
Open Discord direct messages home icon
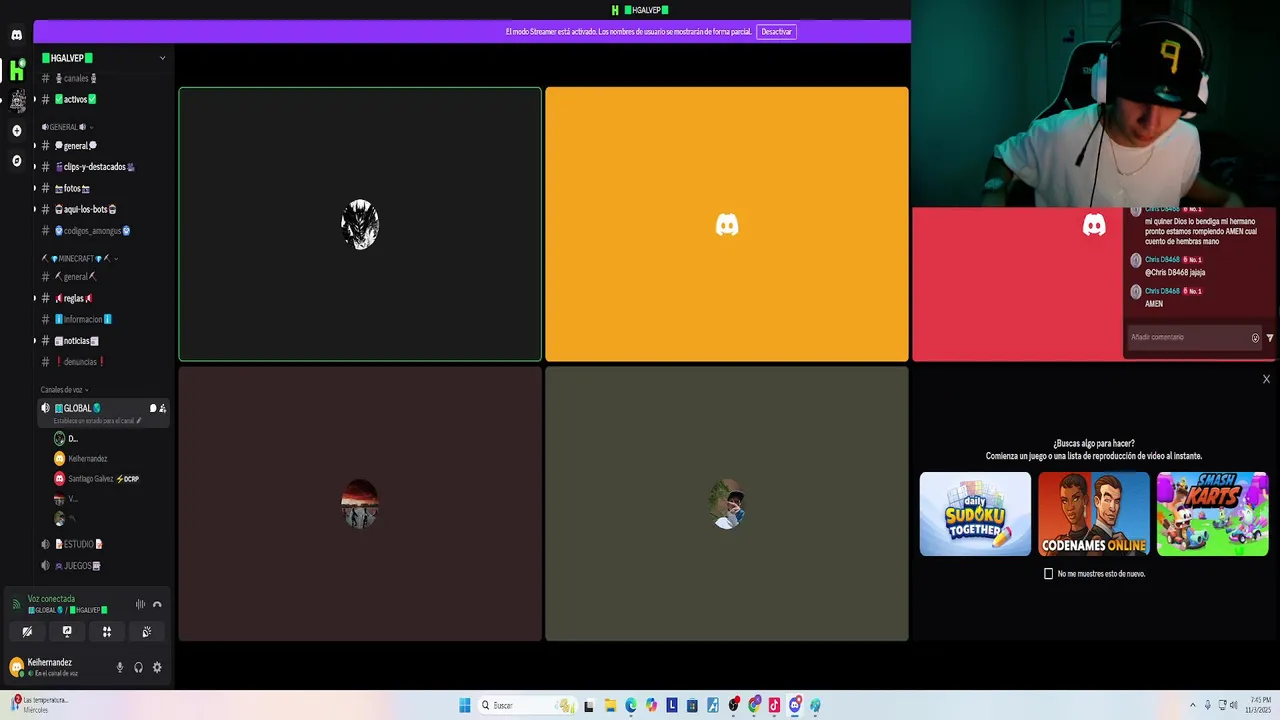[x=16, y=35]
